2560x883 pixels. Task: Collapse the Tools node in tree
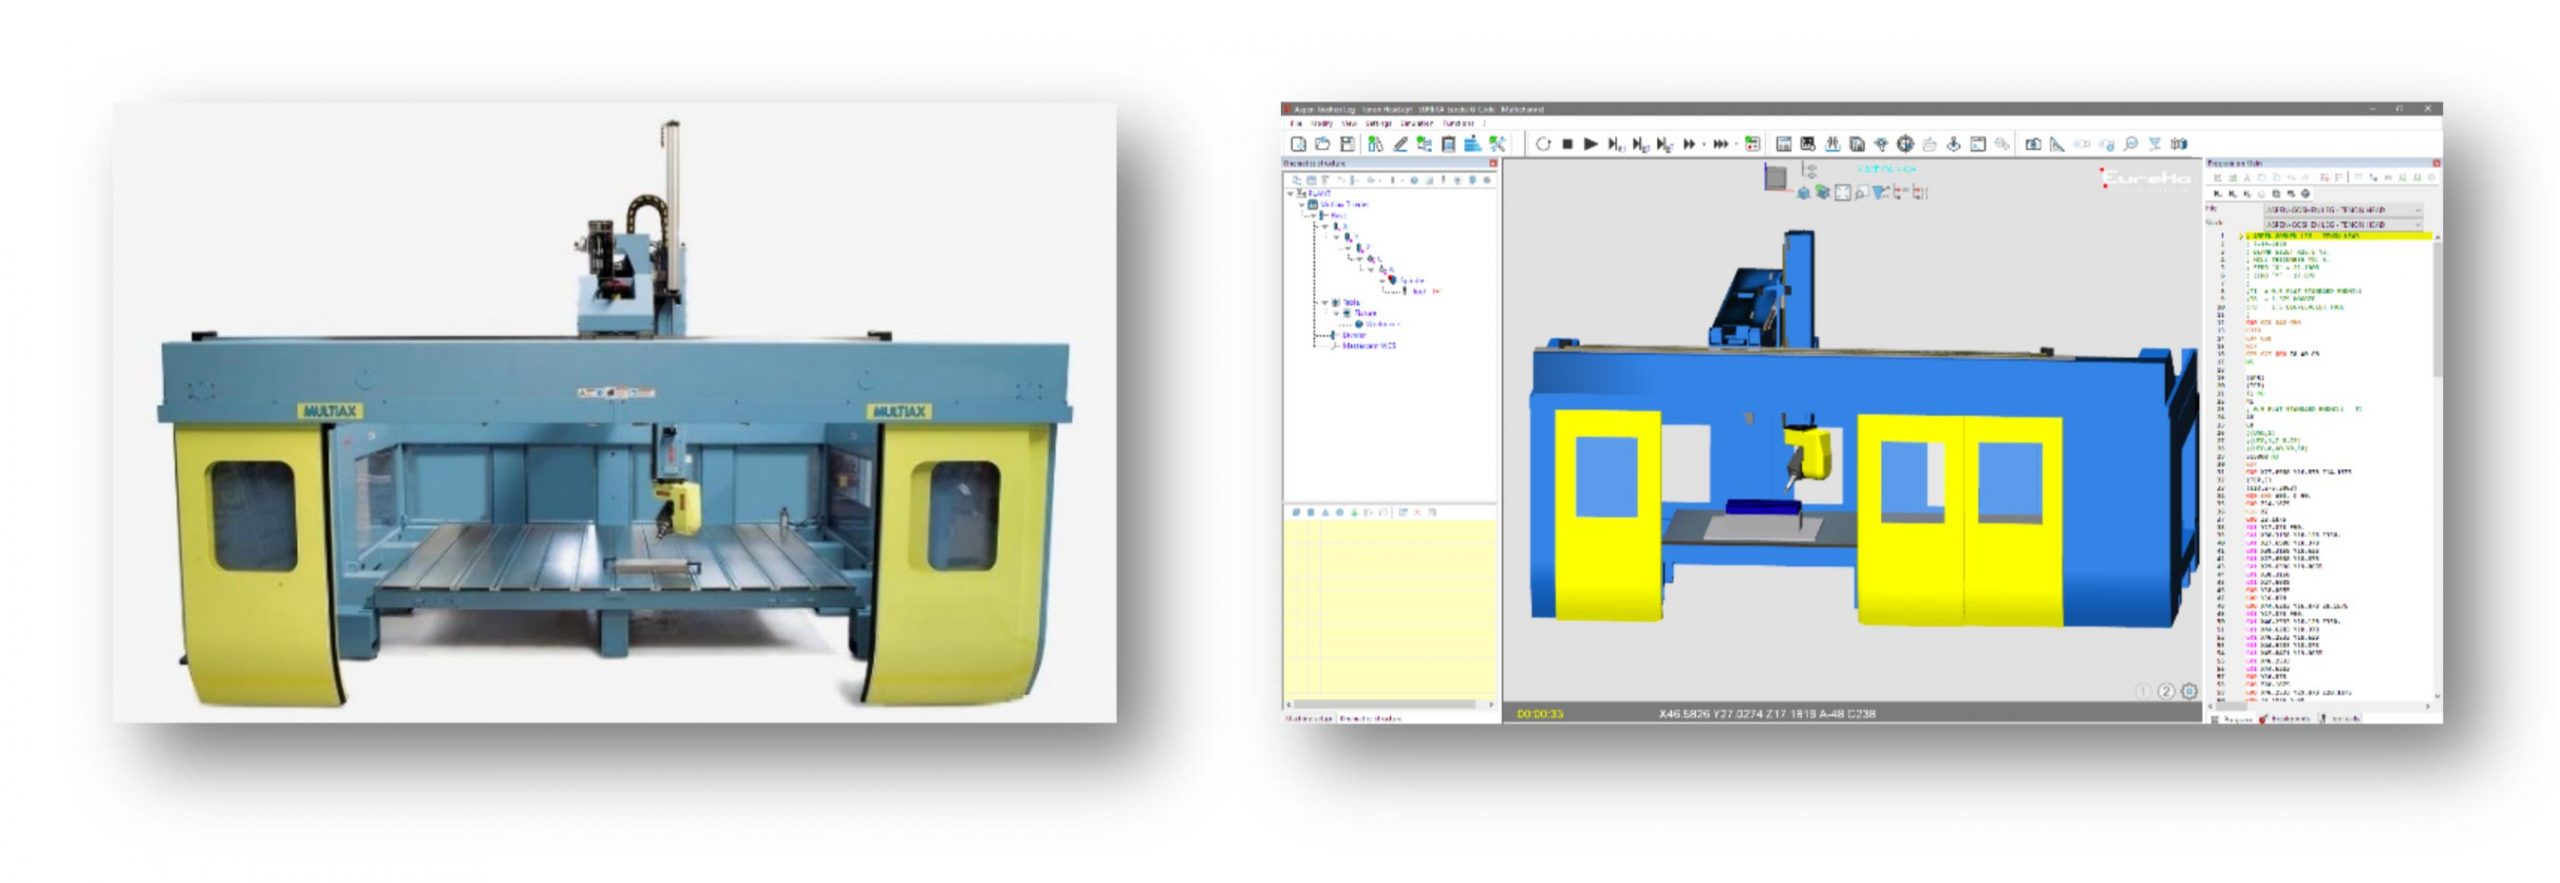(x=1325, y=302)
